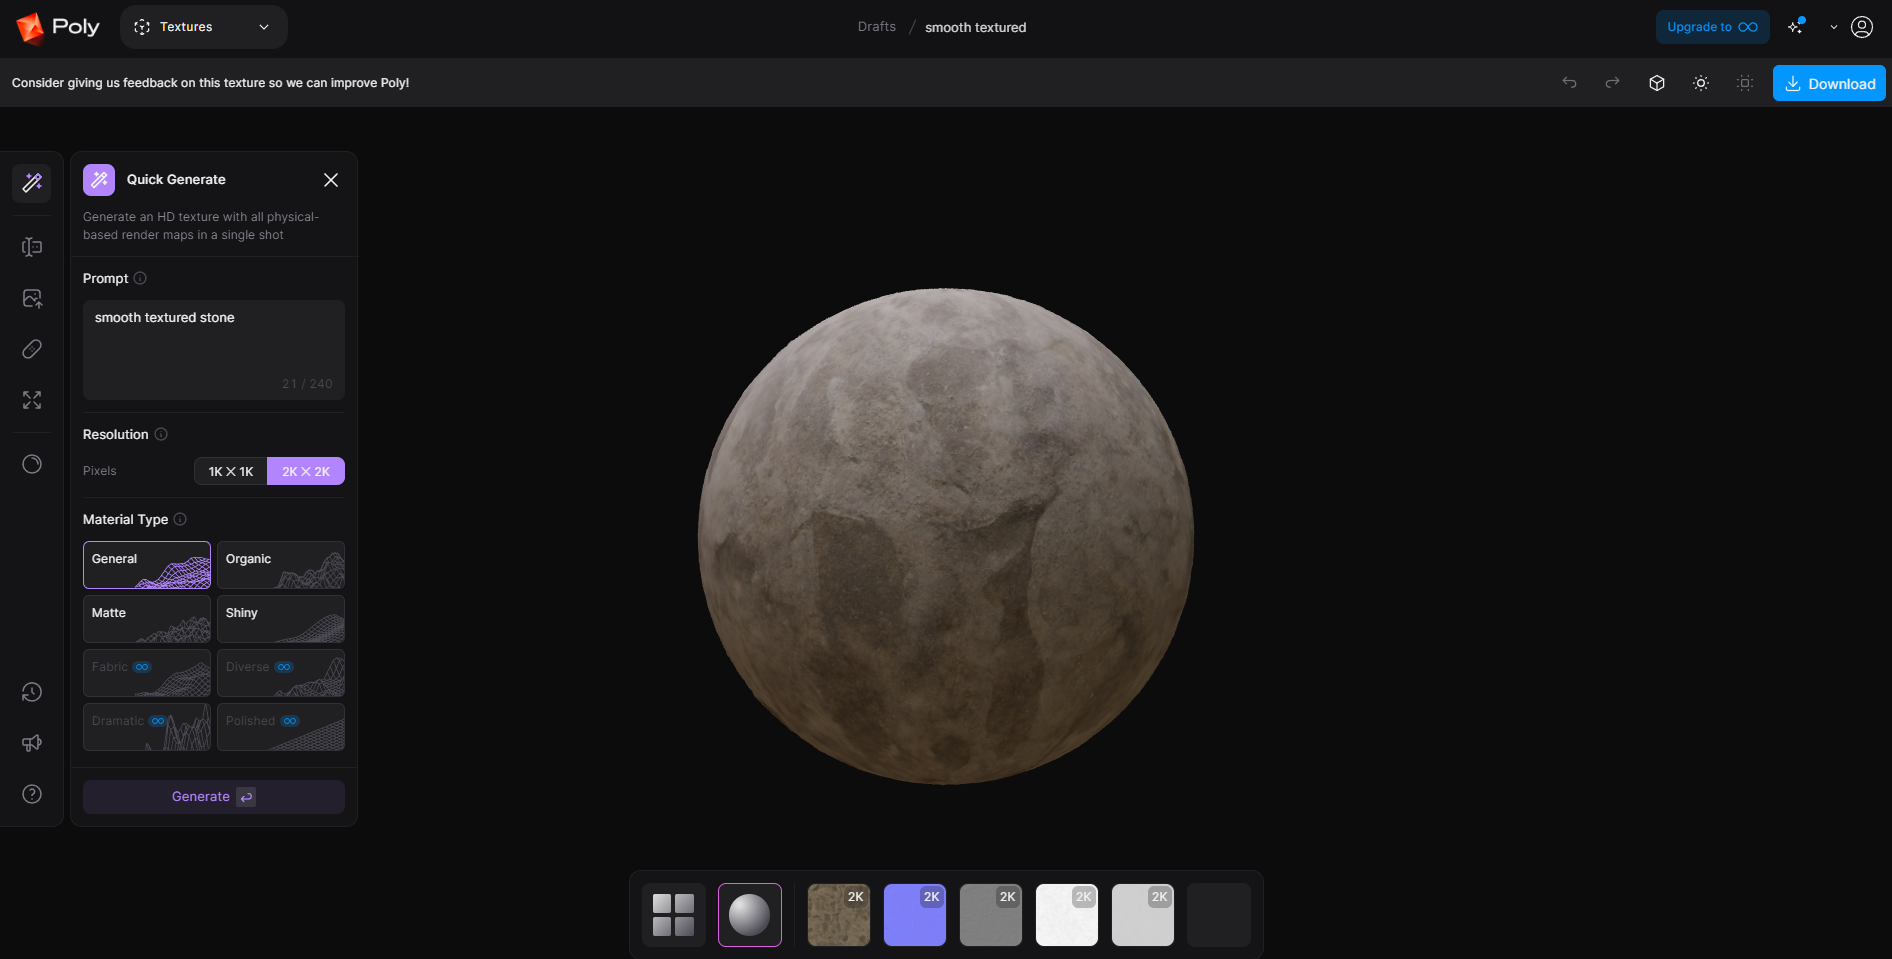Choose the Matte material type
1892x959 pixels.
click(x=147, y=618)
